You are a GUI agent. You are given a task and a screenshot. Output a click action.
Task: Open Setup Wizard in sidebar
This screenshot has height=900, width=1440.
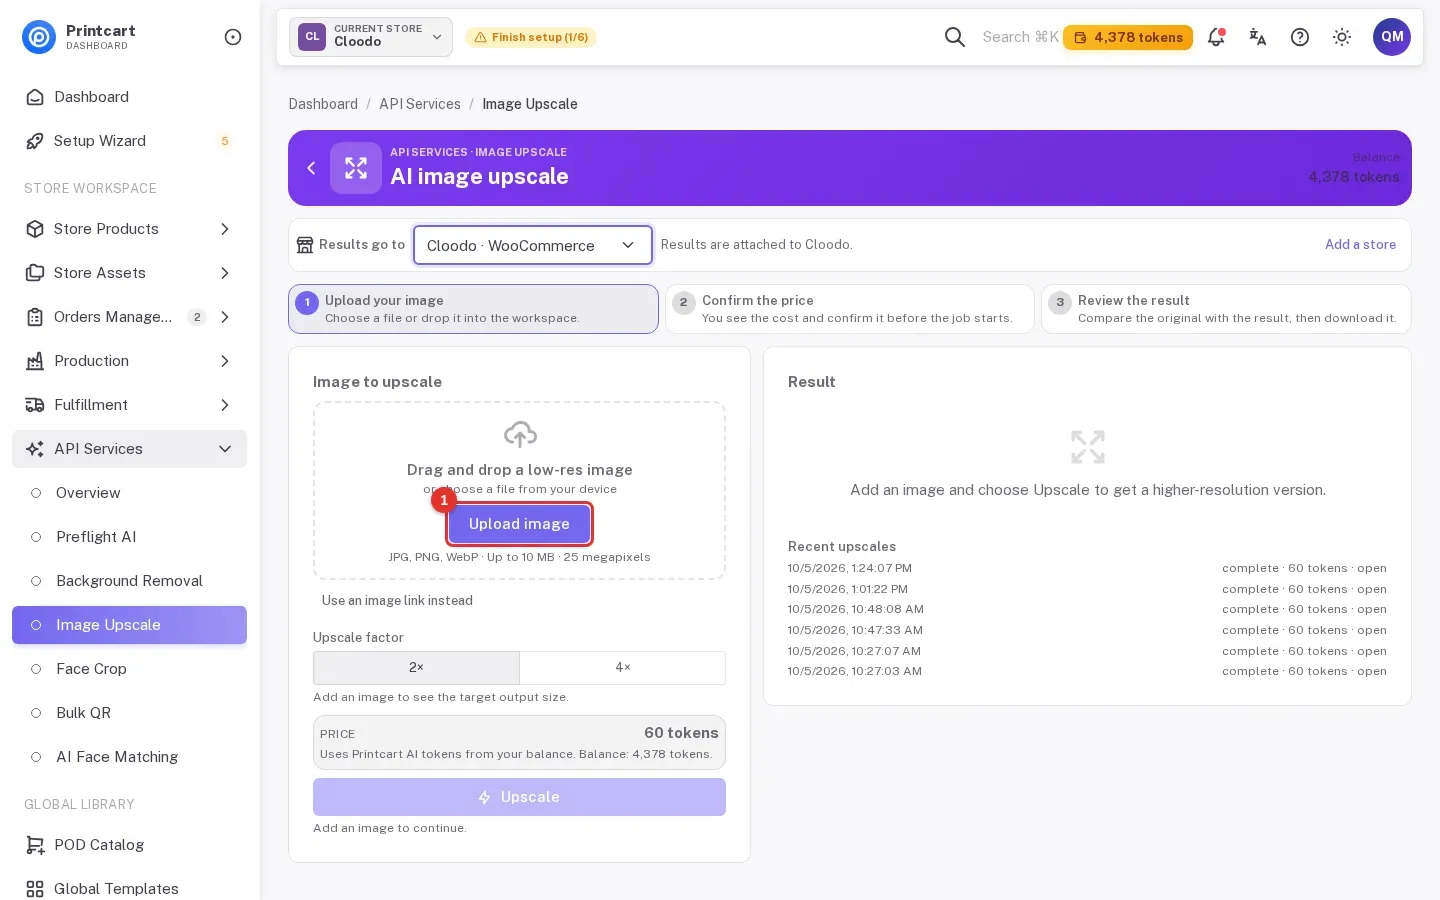(x=129, y=141)
